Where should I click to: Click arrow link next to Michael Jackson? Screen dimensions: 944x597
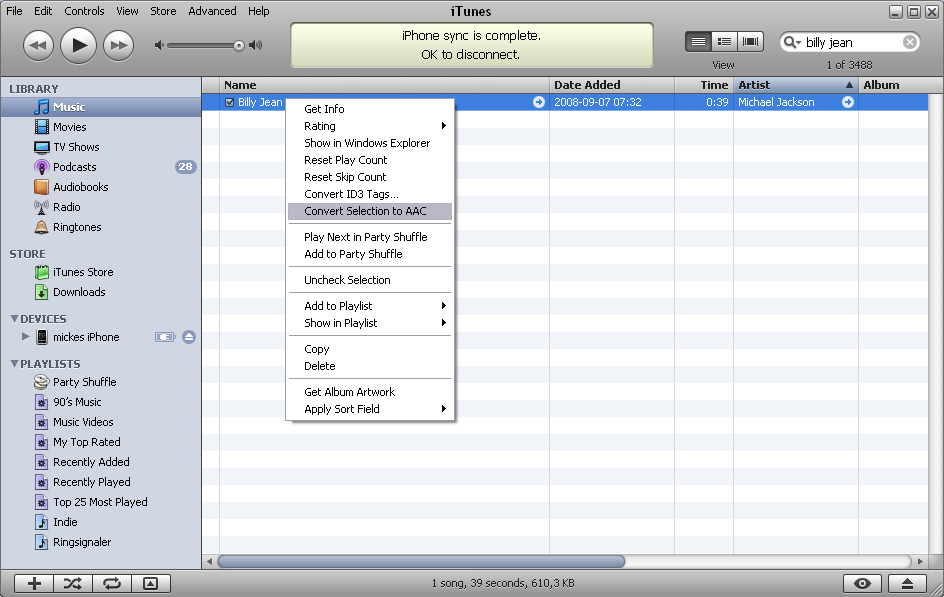click(x=848, y=102)
